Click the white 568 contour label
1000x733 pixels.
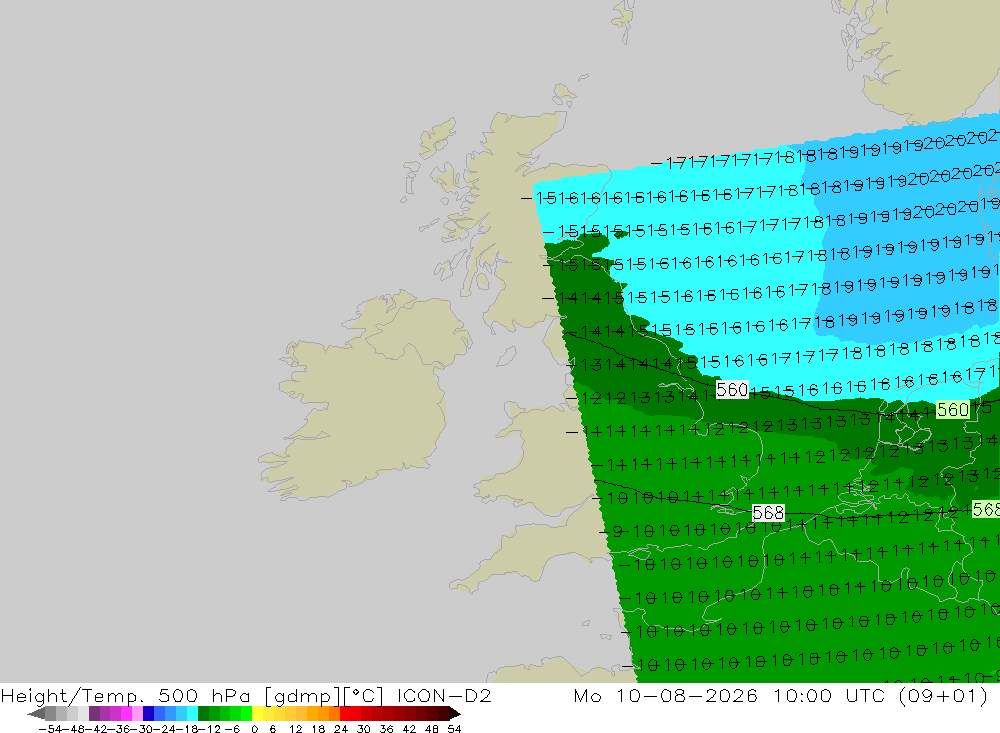coord(768,513)
